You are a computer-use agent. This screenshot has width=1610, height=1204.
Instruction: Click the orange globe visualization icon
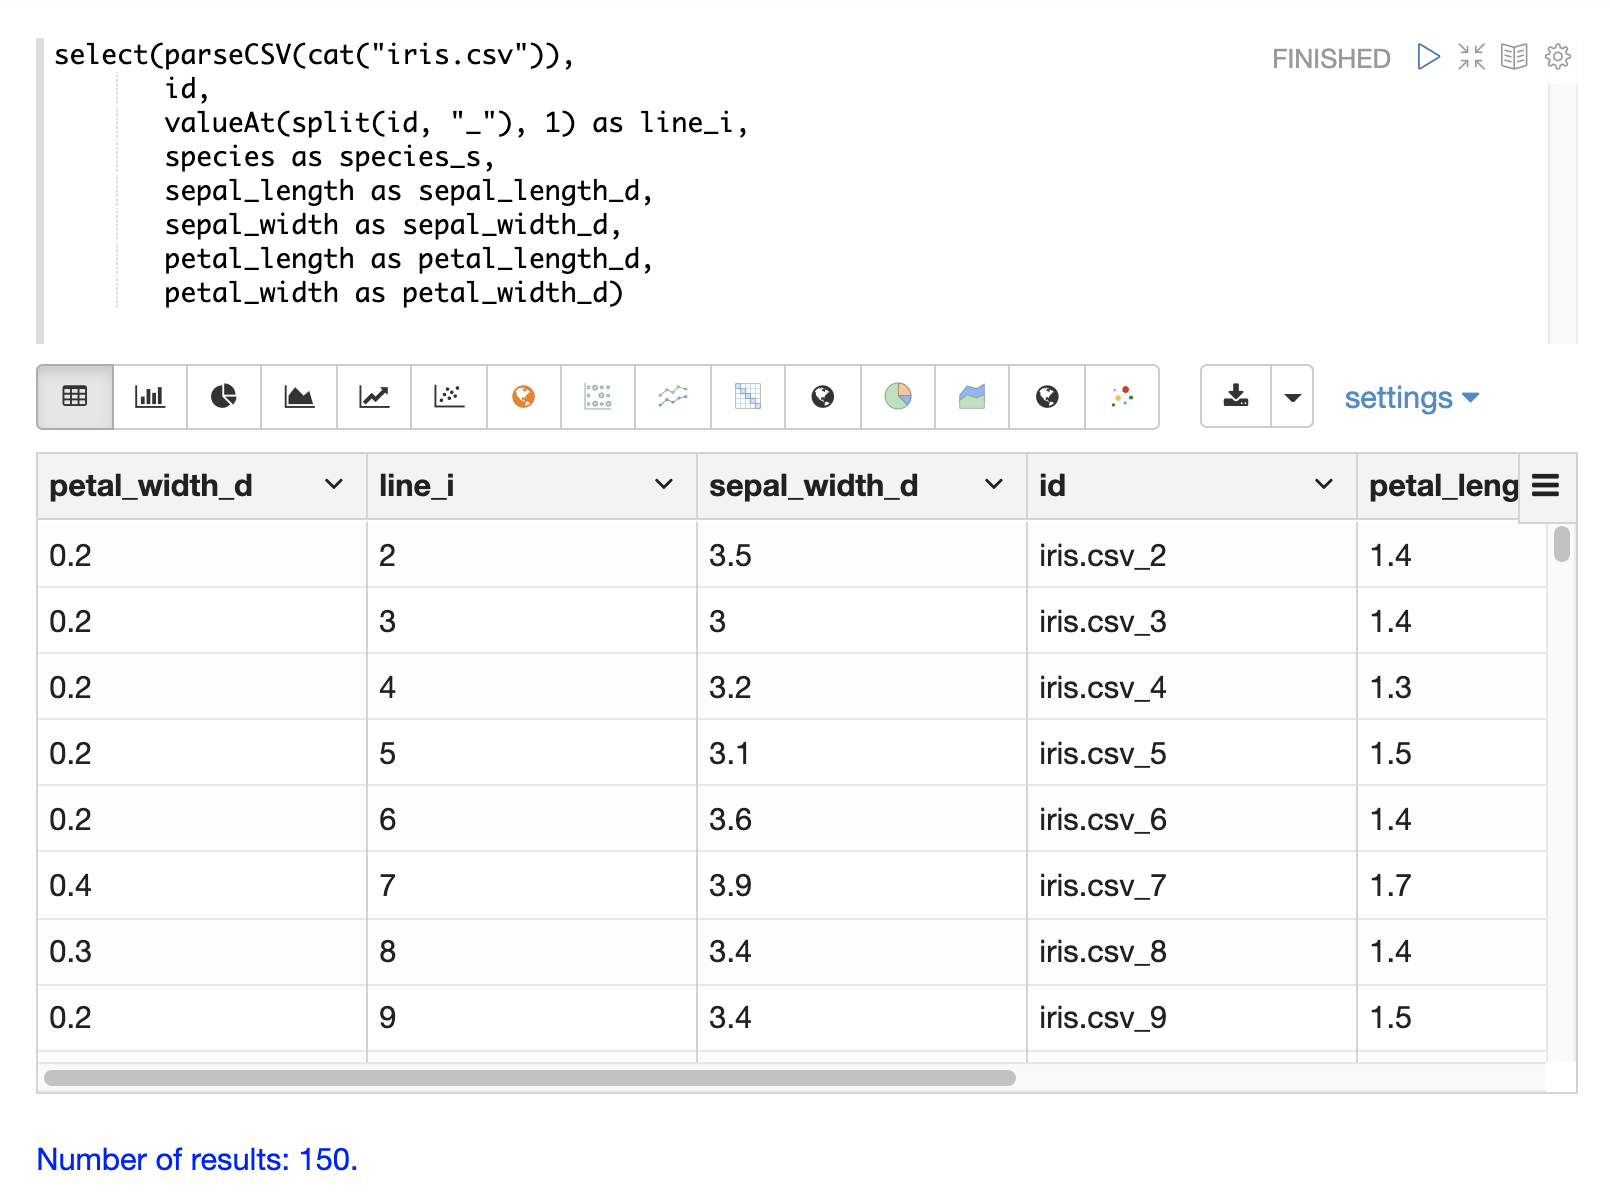(x=523, y=397)
